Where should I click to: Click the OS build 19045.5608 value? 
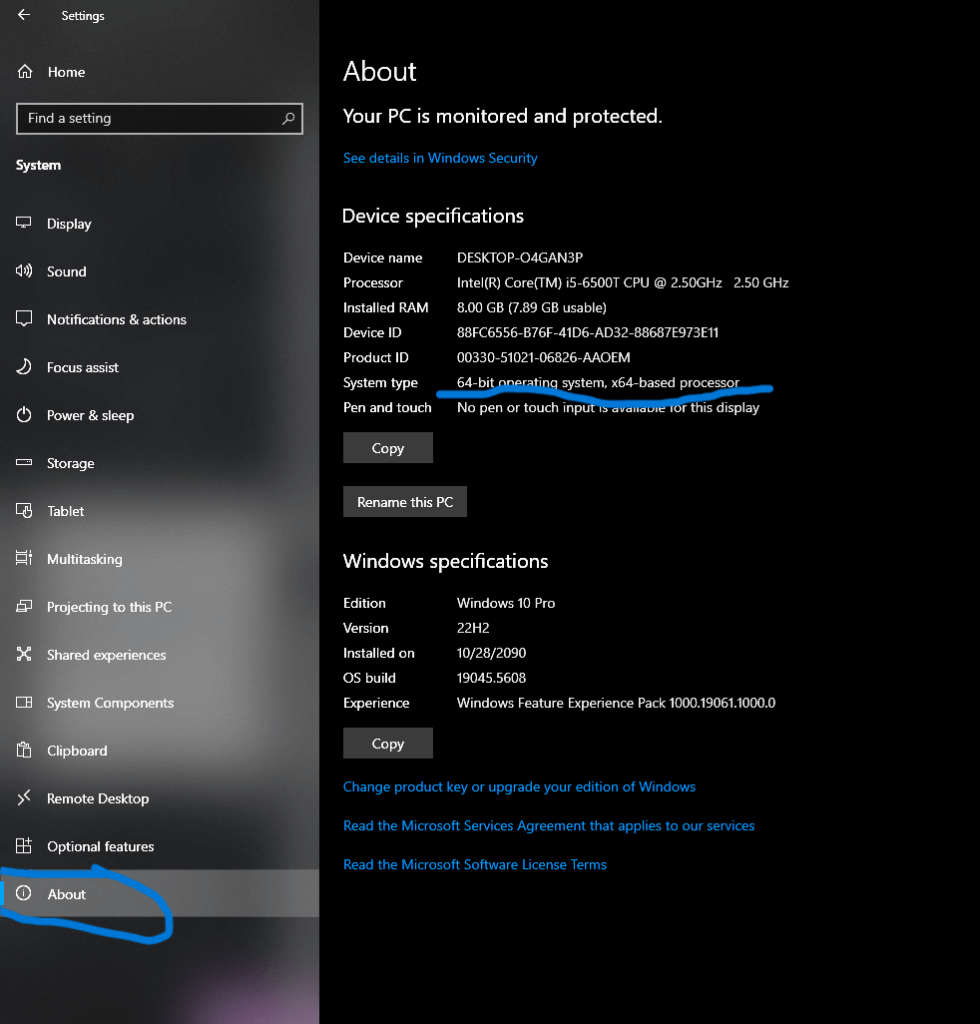click(491, 678)
